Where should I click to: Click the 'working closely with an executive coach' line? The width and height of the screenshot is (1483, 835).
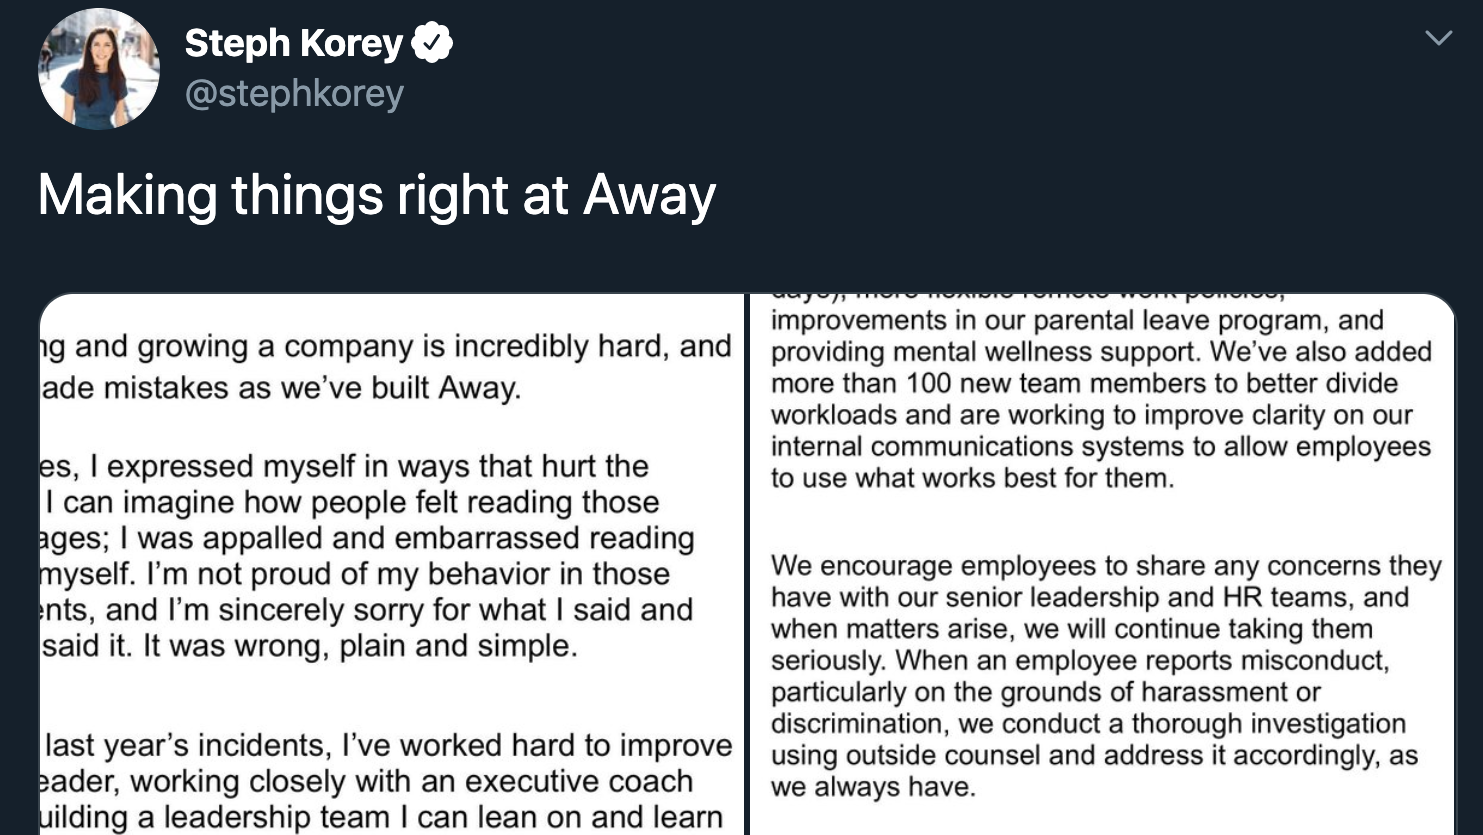pyautogui.click(x=366, y=782)
